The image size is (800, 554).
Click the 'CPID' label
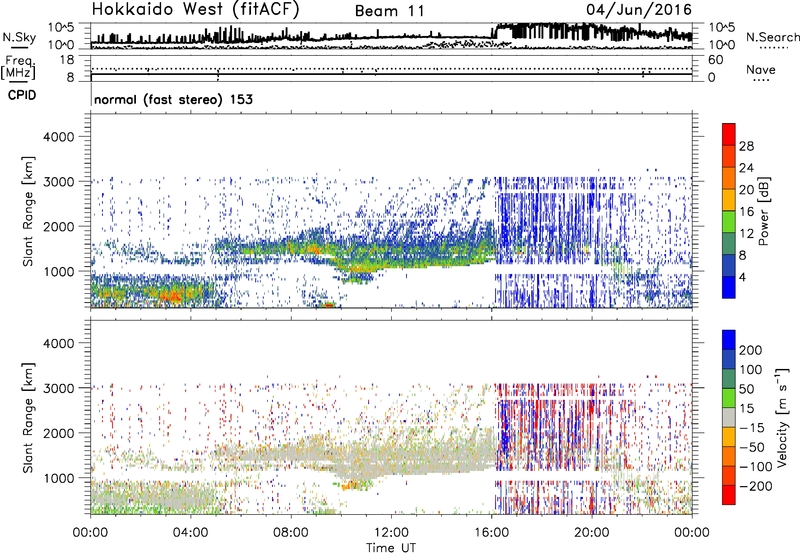[x=22, y=95]
